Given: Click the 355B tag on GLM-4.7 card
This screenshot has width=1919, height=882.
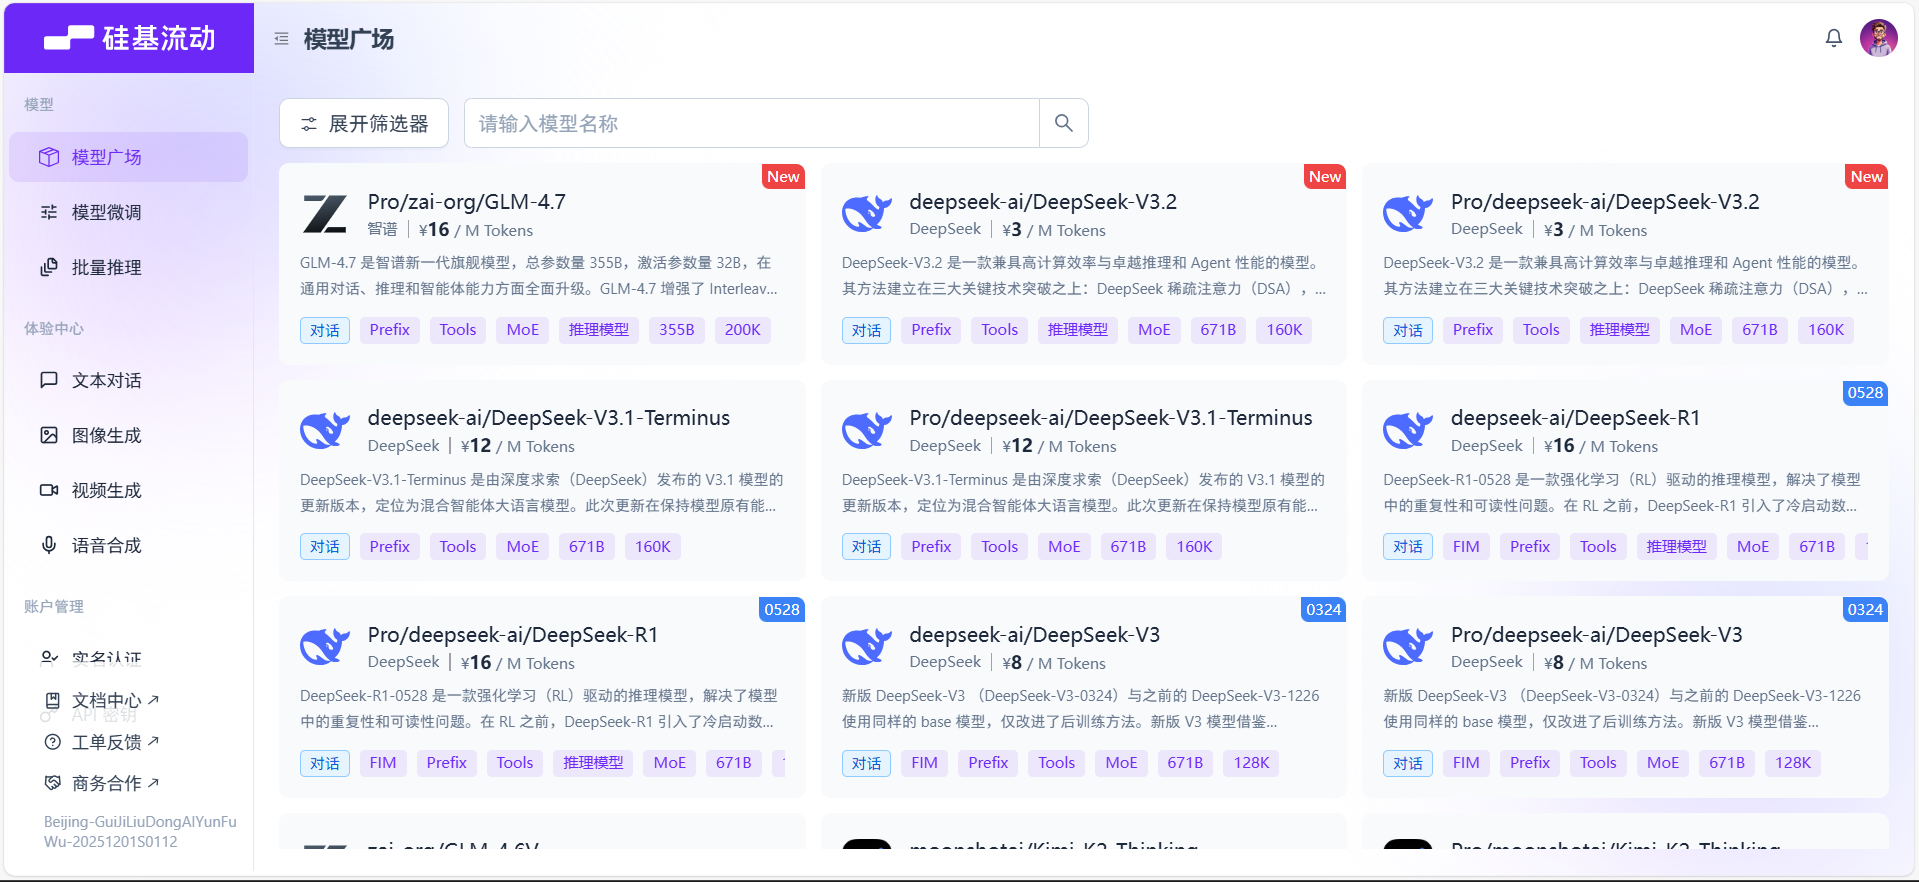Looking at the screenshot, I should (677, 330).
